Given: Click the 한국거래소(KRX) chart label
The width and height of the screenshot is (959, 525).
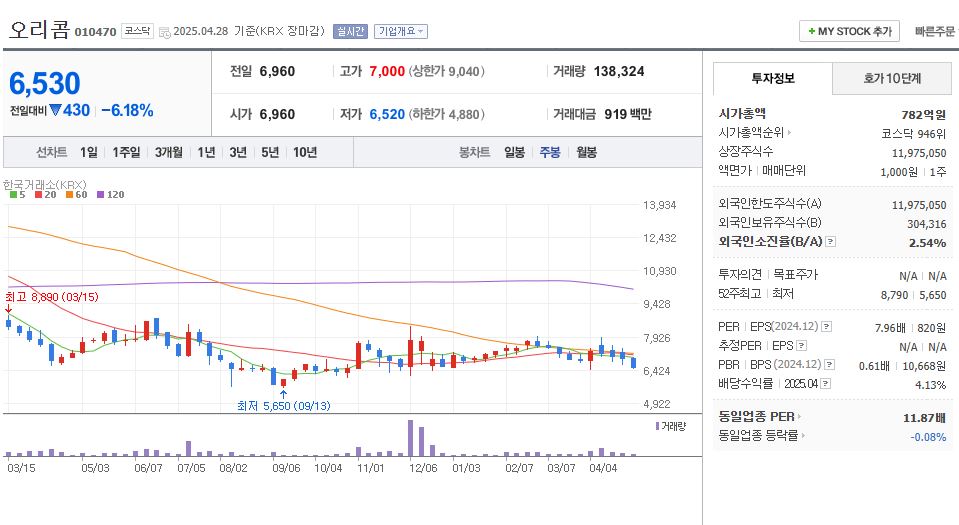Looking at the screenshot, I should point(45,184).
